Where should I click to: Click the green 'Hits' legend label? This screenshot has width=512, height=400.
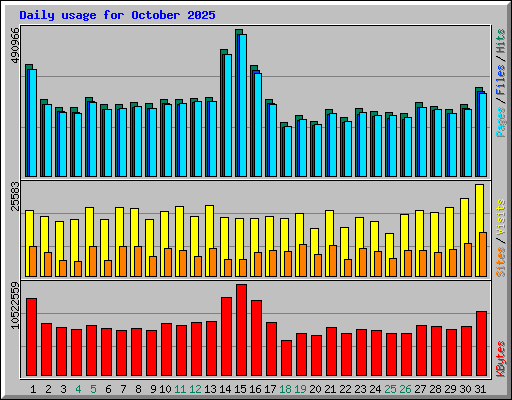click(501, 41)
